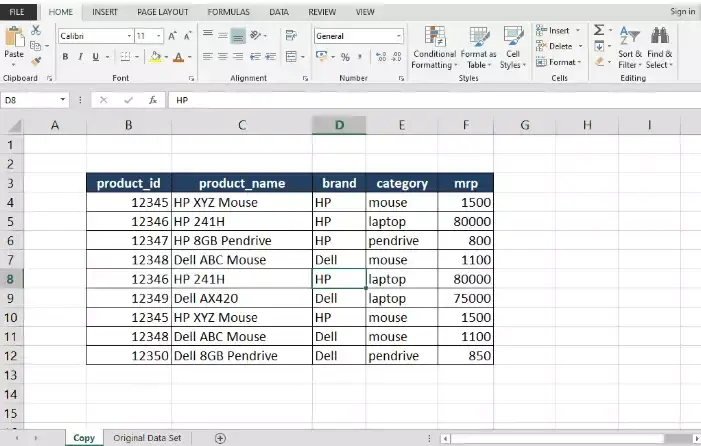The image size is (701, 446).
Task: Click Merge & Center icon
Action: point(291,57)
